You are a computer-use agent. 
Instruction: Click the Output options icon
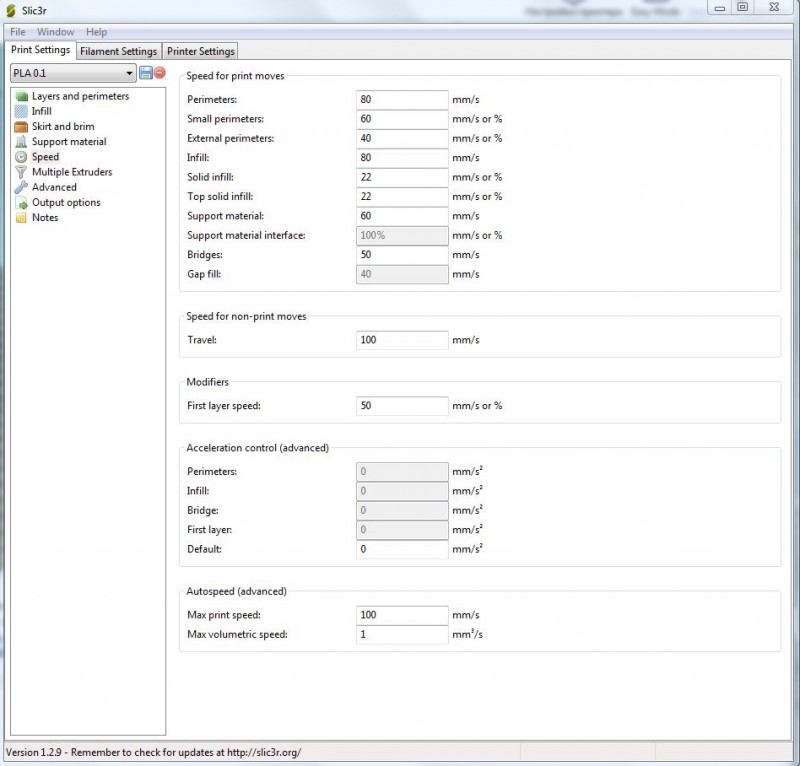click(x=22, y=203)
